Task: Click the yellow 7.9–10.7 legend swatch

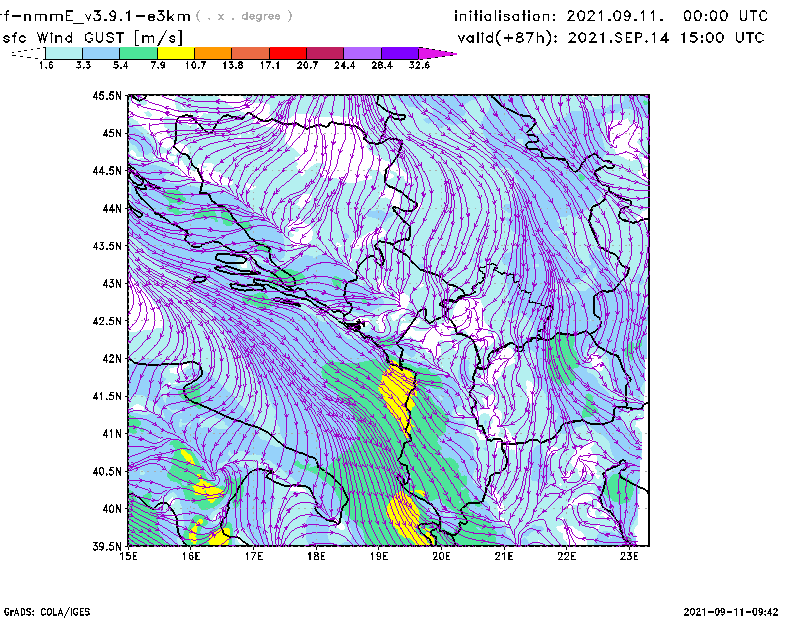Action: (x=176, y=53)
